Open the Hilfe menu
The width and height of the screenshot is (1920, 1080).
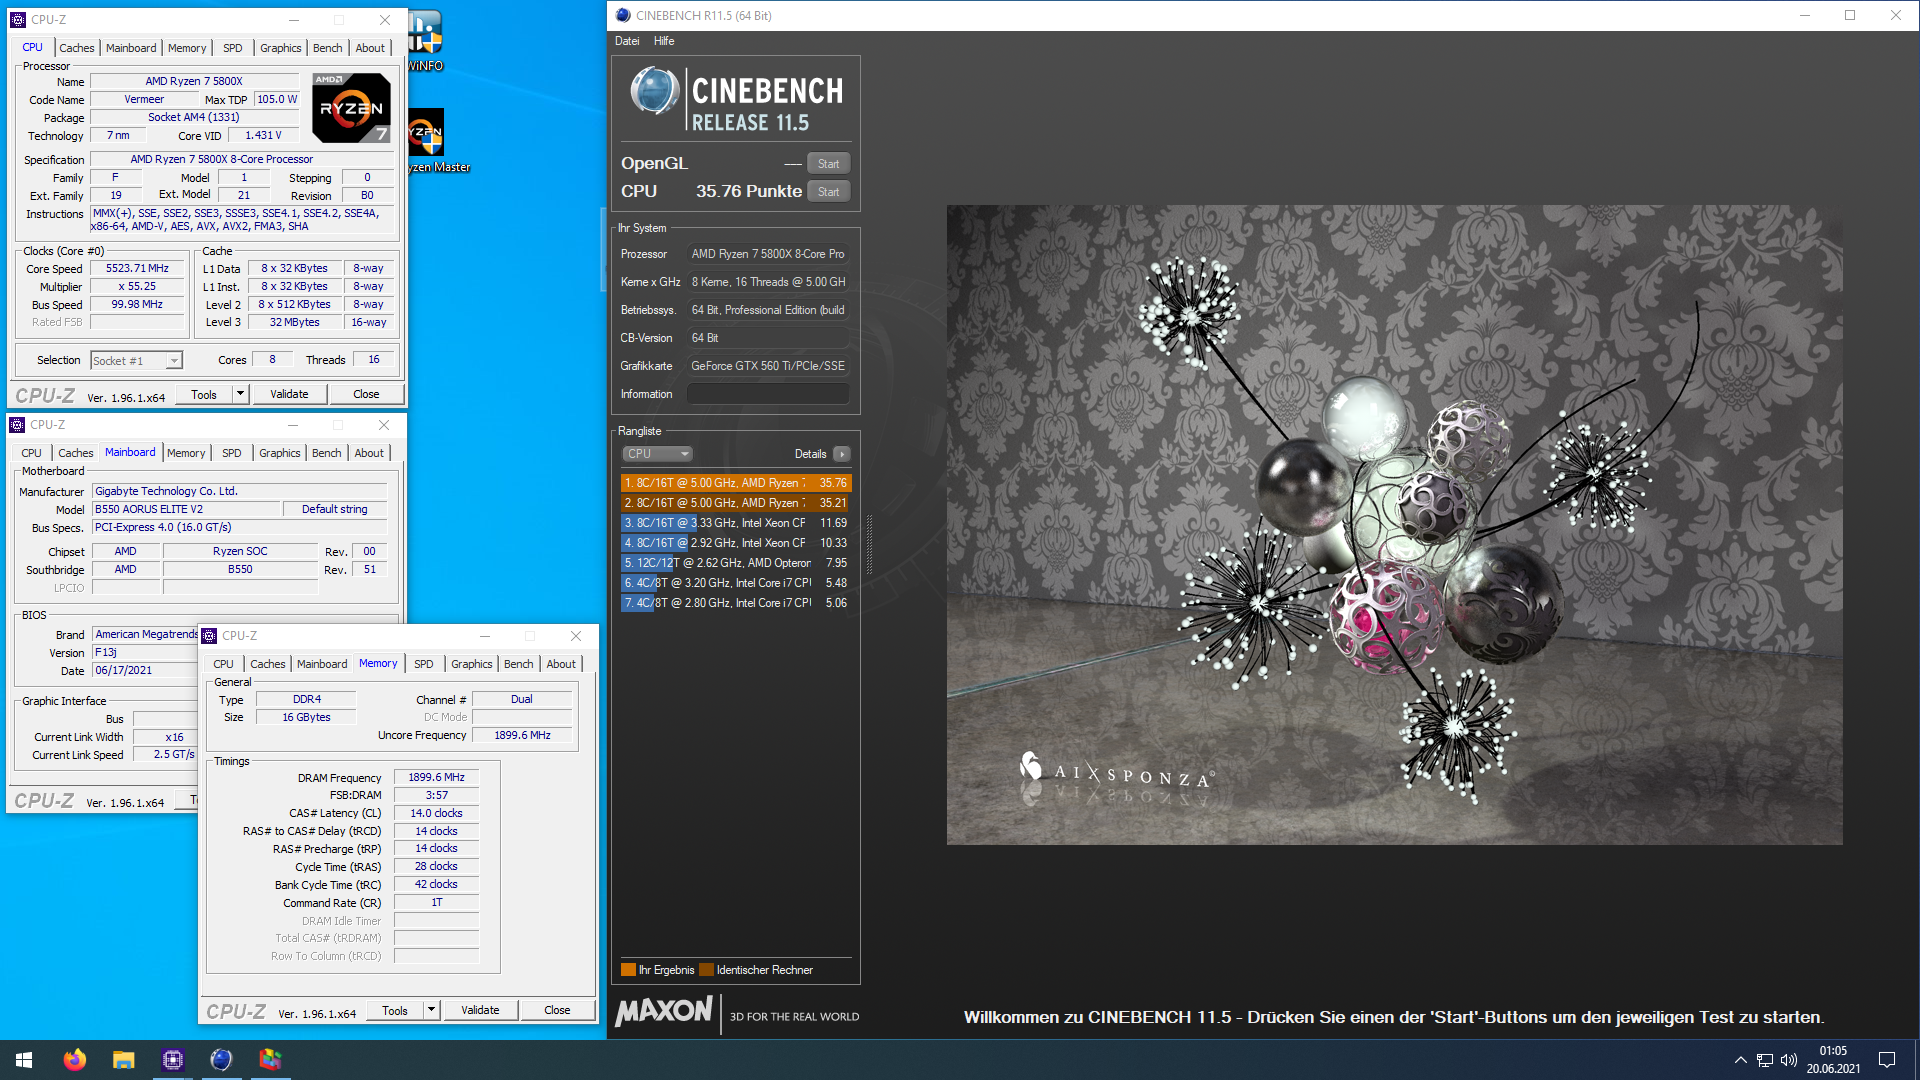[664, 41]
